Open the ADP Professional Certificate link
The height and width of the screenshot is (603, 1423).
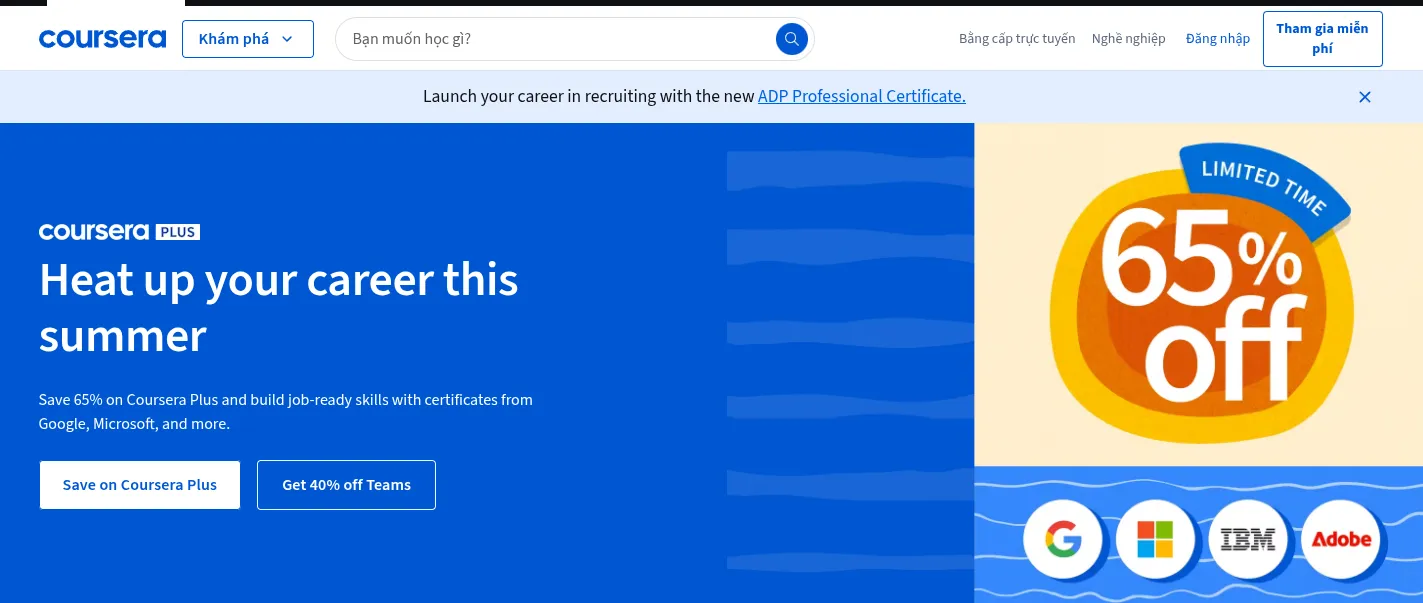coord(861,96)
